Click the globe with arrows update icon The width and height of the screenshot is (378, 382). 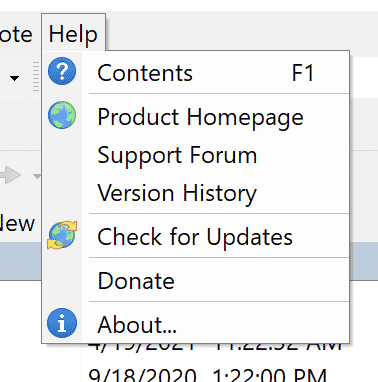(62, 235)
